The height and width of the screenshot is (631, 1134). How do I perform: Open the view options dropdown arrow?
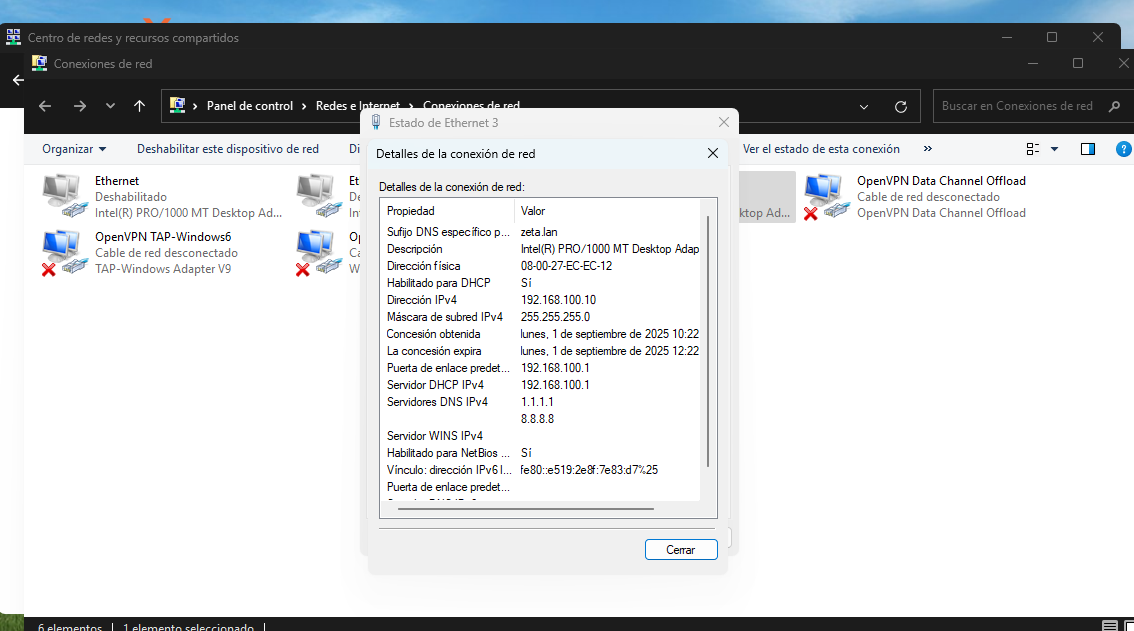pyautogui.click(x=1054, y=149)
